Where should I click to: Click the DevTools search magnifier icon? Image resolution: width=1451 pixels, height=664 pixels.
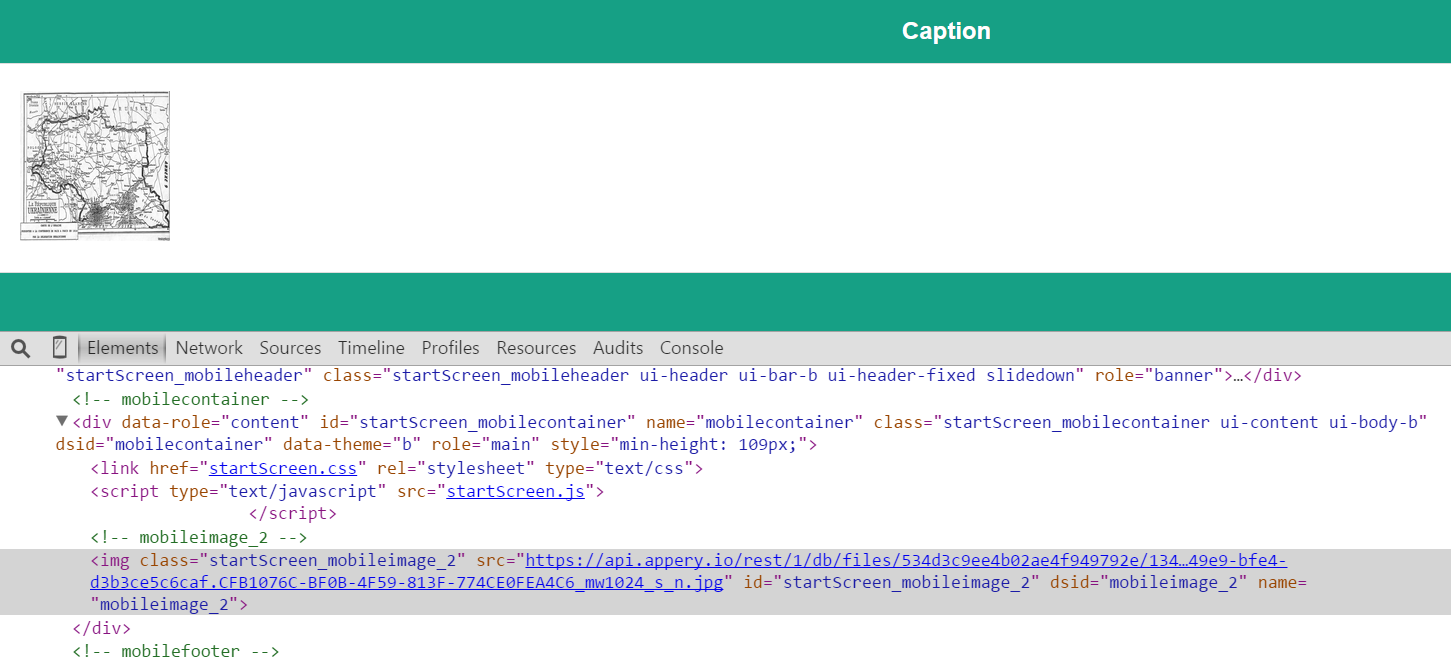pos(20,348)
